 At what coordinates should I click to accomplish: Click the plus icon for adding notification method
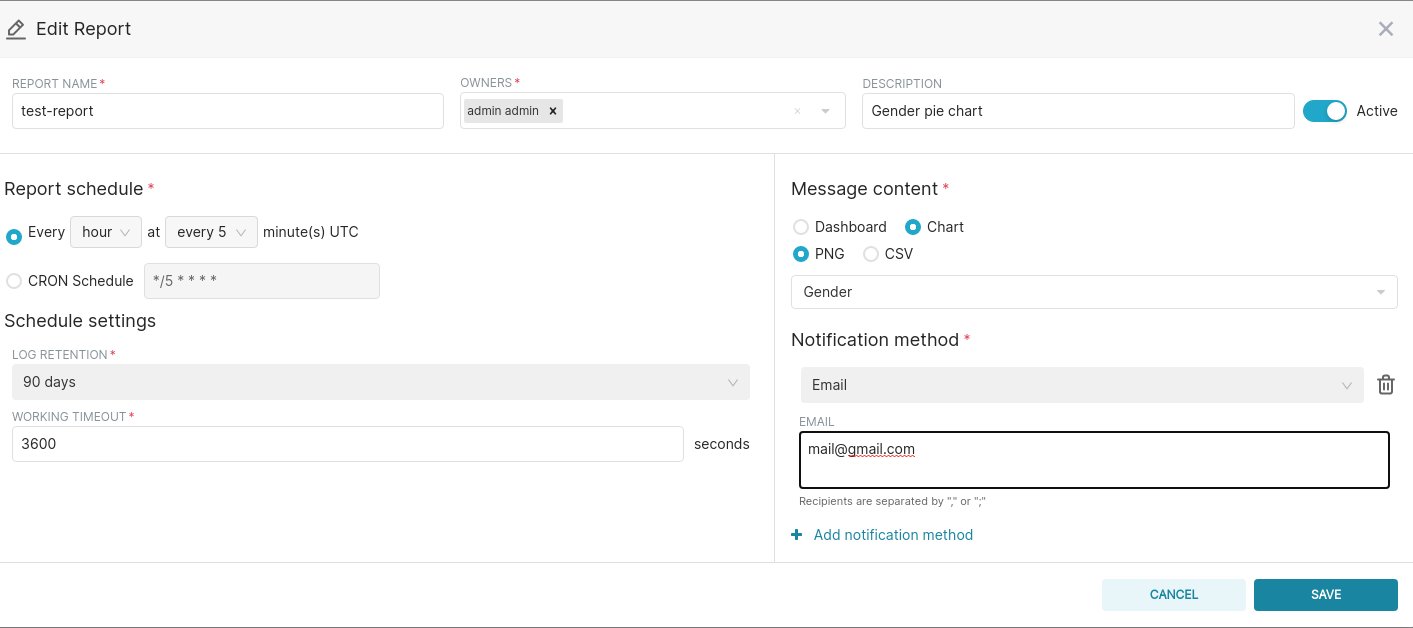797,535
